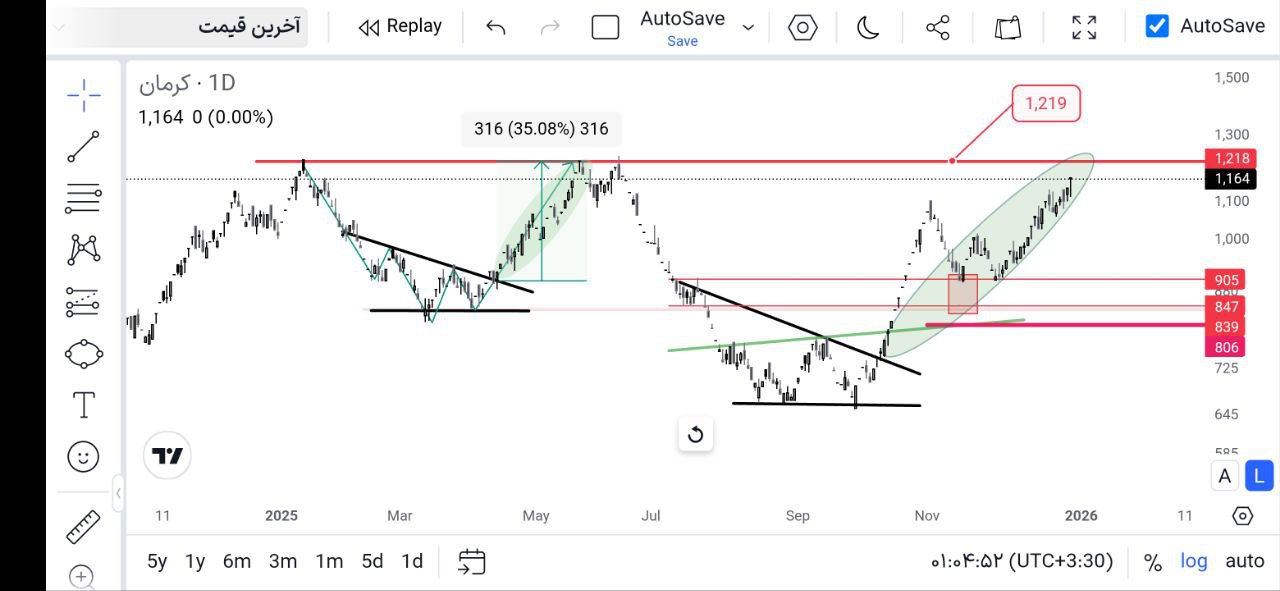Open the آخرین قیمت dropdown
Image resolution: width=1280 pixels, height=591 pixels.
[x=178, y=27]
